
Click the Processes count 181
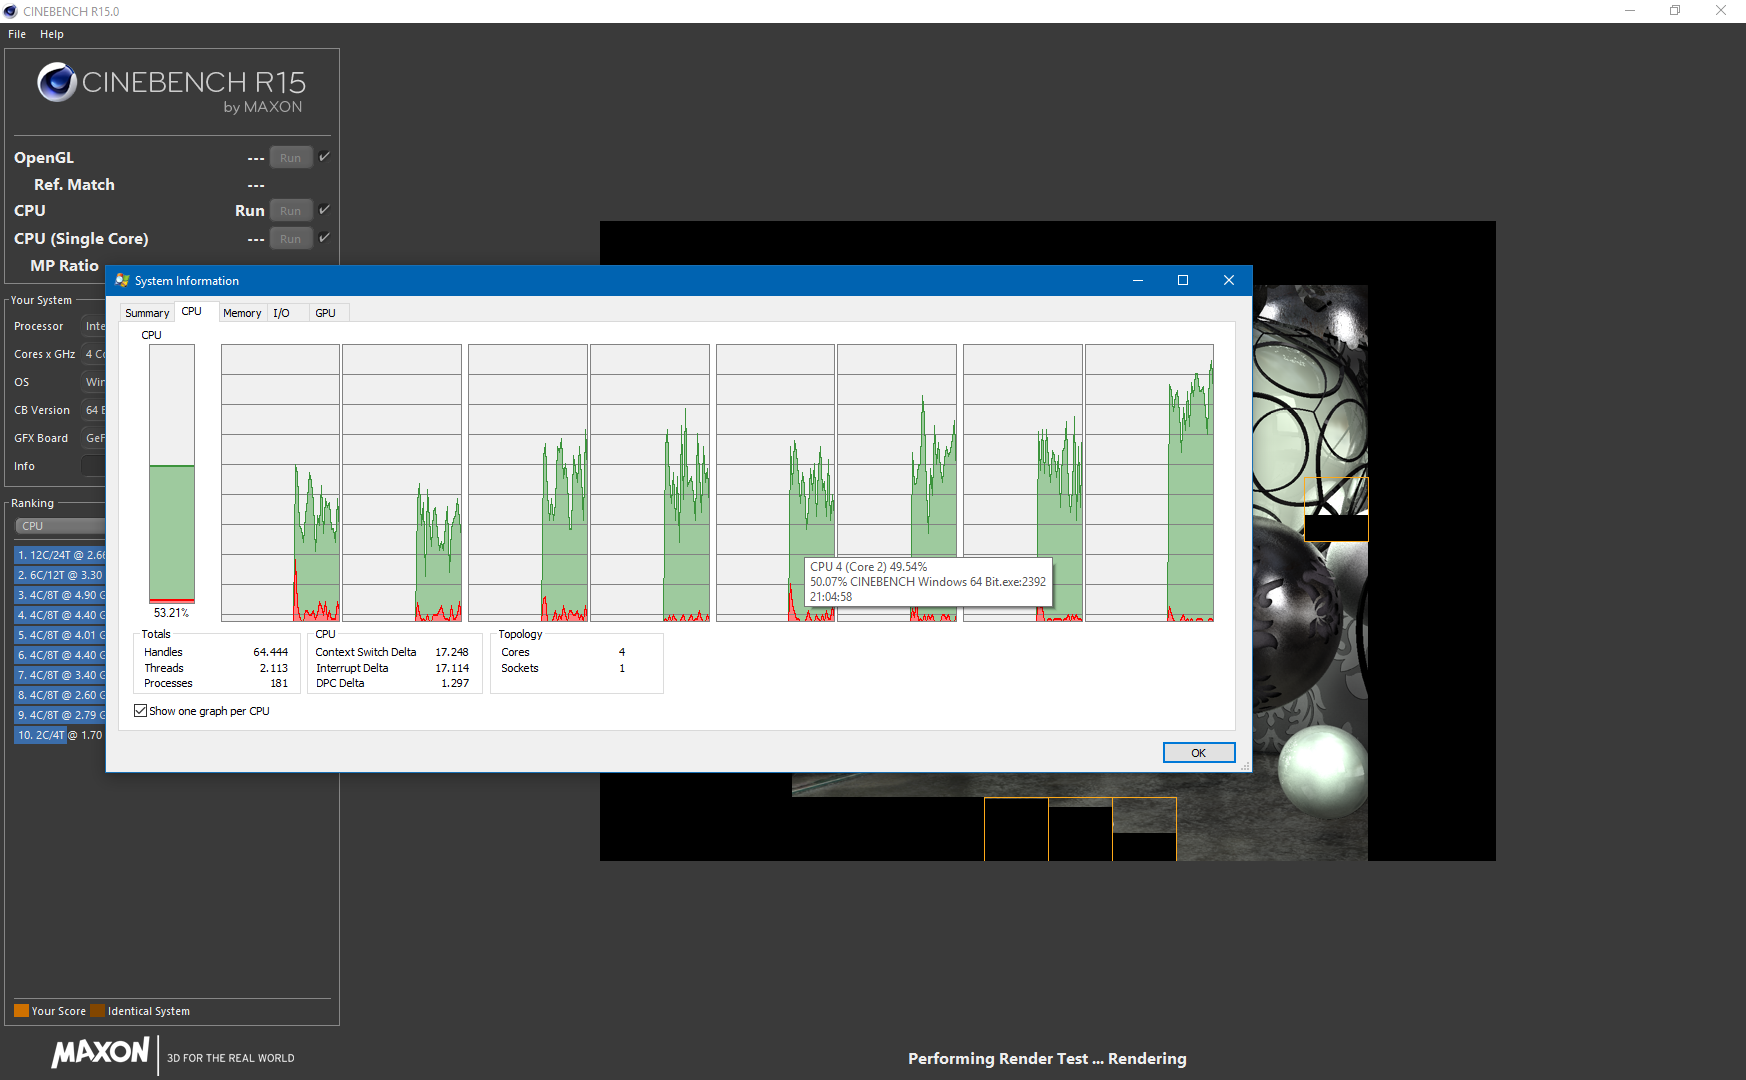pos(279,683)
